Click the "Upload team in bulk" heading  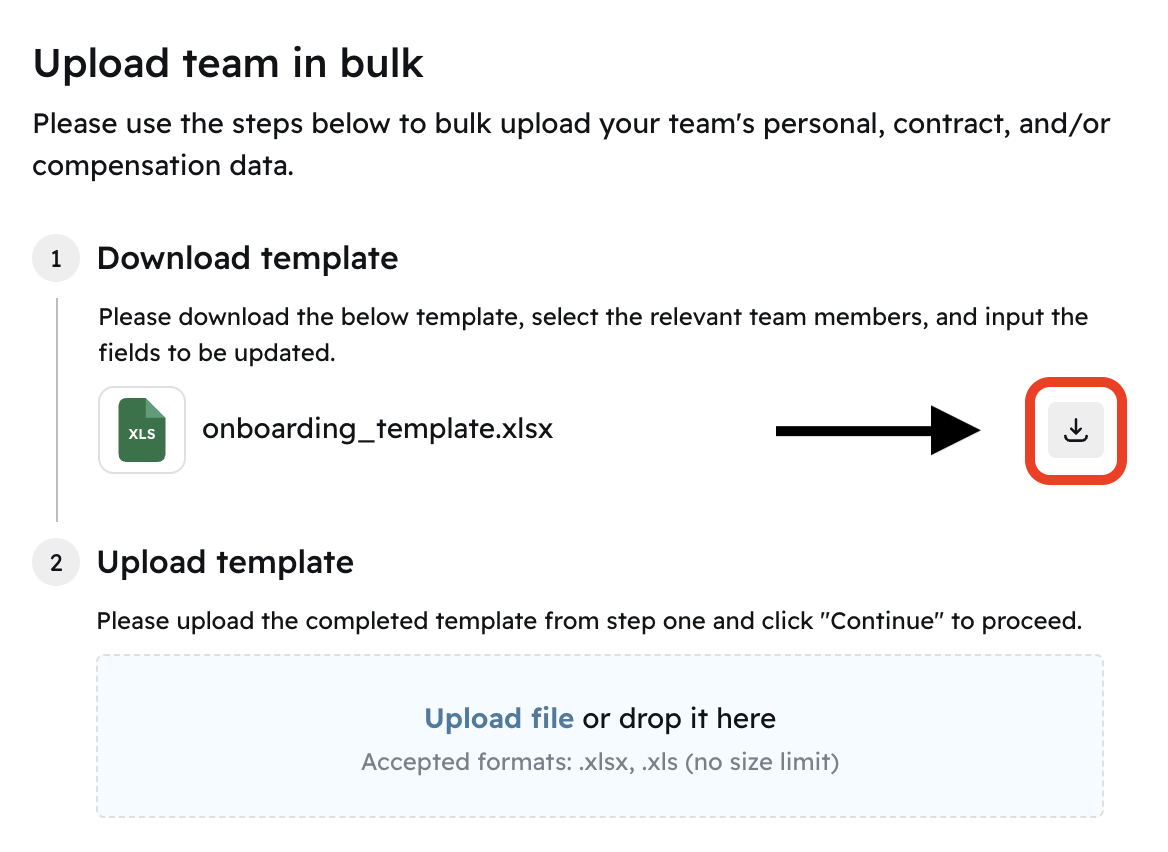tap(228, 64)
